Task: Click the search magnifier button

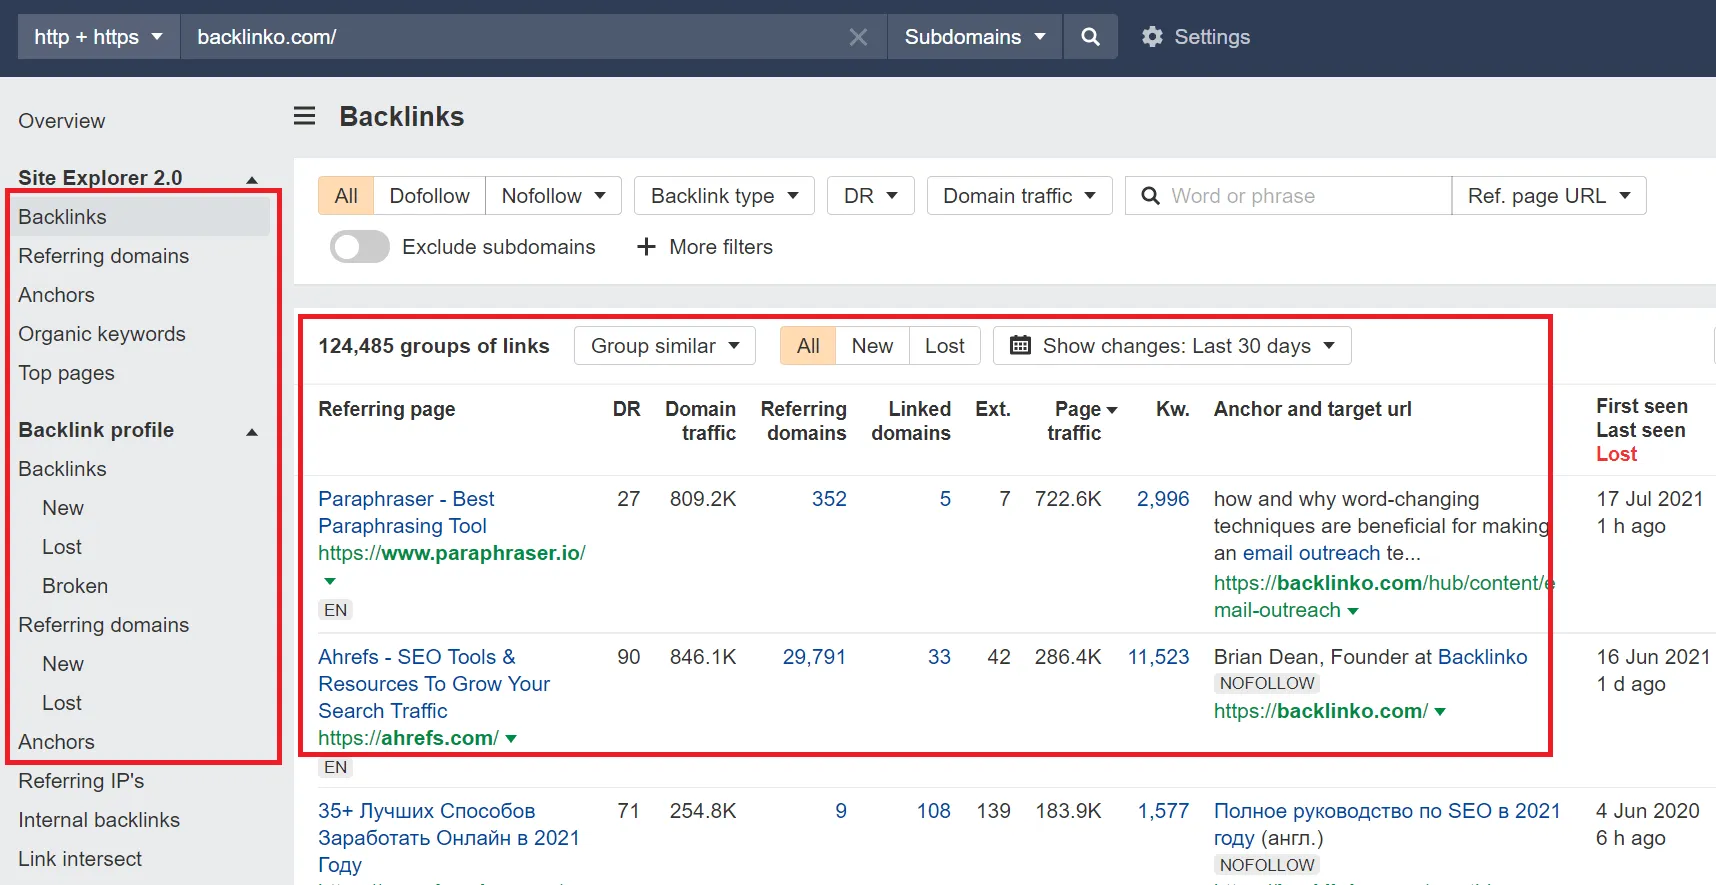Action: (x=1090, y=37)
